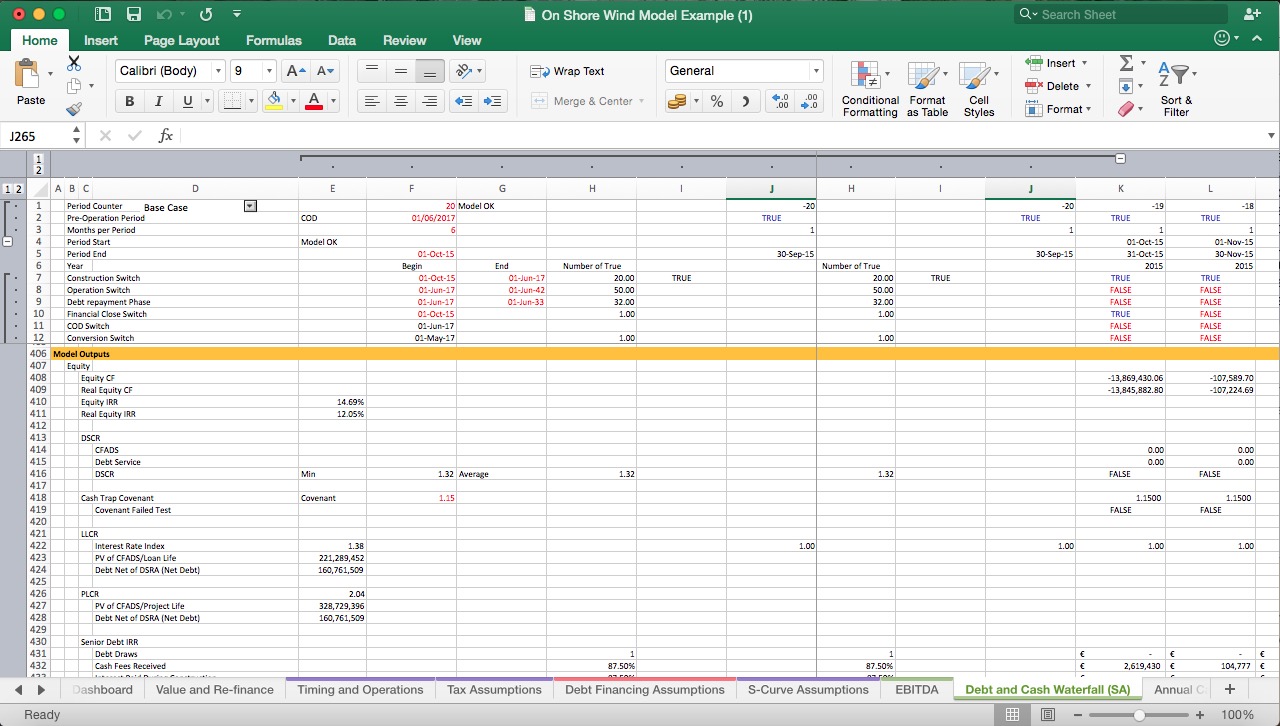The width and height of the screenshot is (1280, 726).
Task: Toggle Italic formatting
Action: pyautogui.click(x=158, y=101)
